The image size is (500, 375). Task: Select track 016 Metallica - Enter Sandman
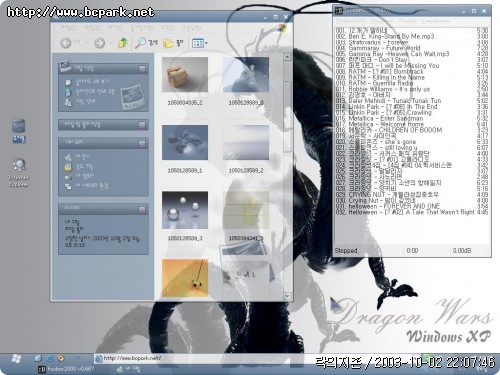click(412, 118)
